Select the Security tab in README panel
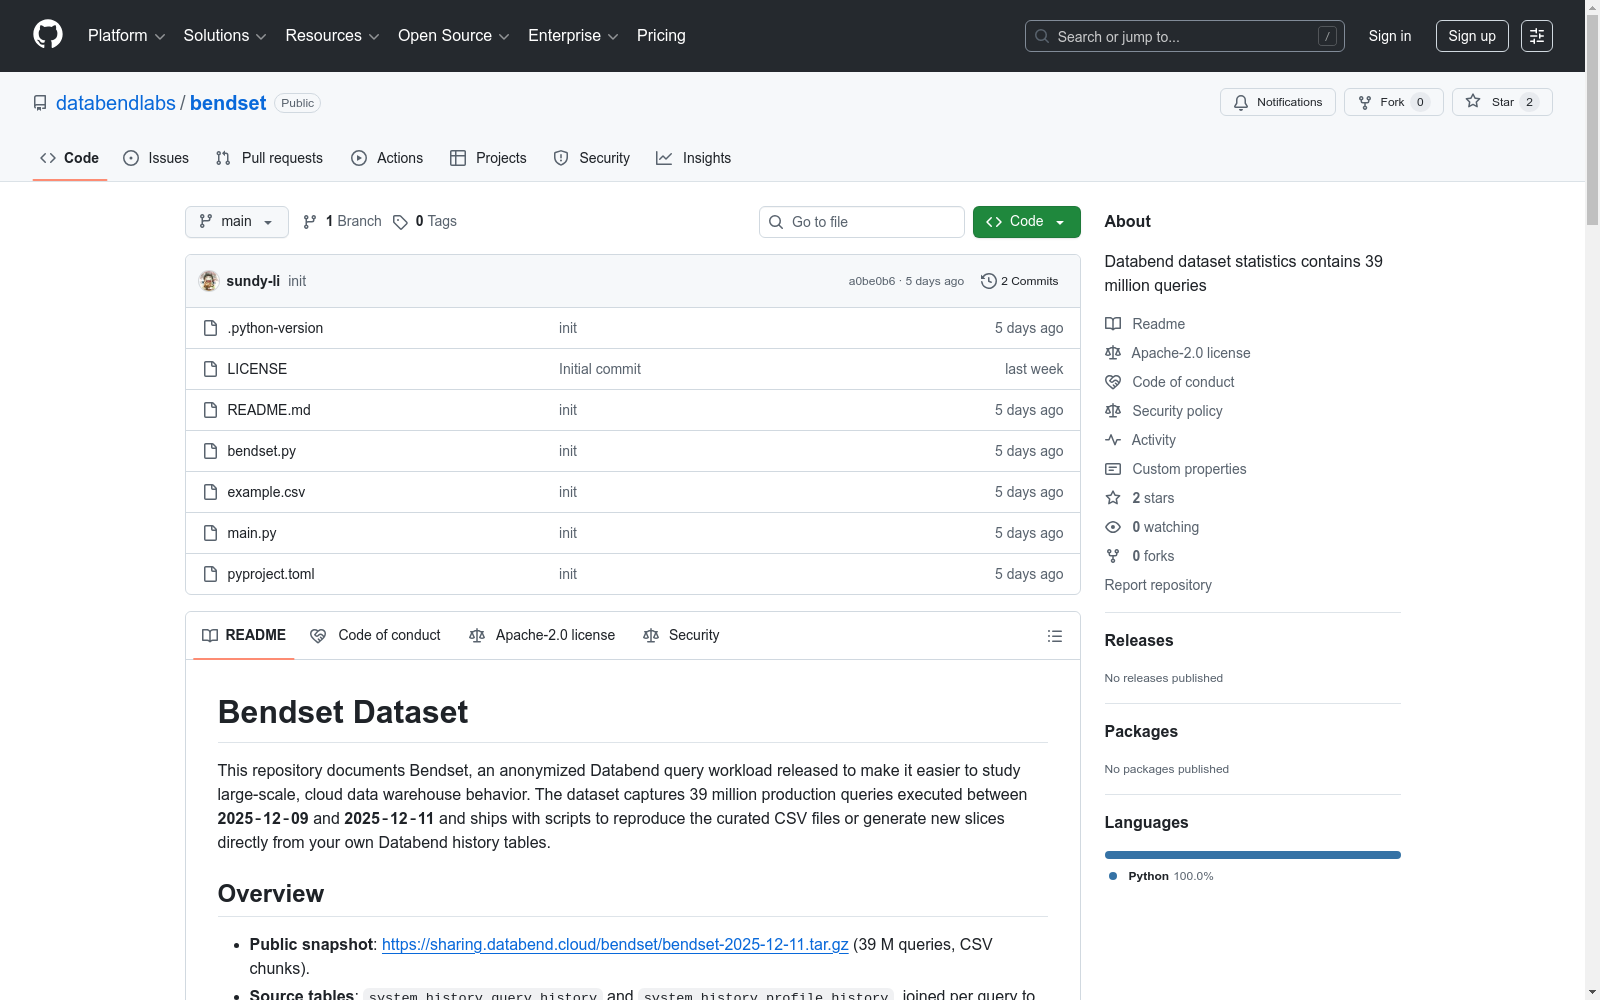The width and height of the screenshot is (1600, 1000). [681, 635]
